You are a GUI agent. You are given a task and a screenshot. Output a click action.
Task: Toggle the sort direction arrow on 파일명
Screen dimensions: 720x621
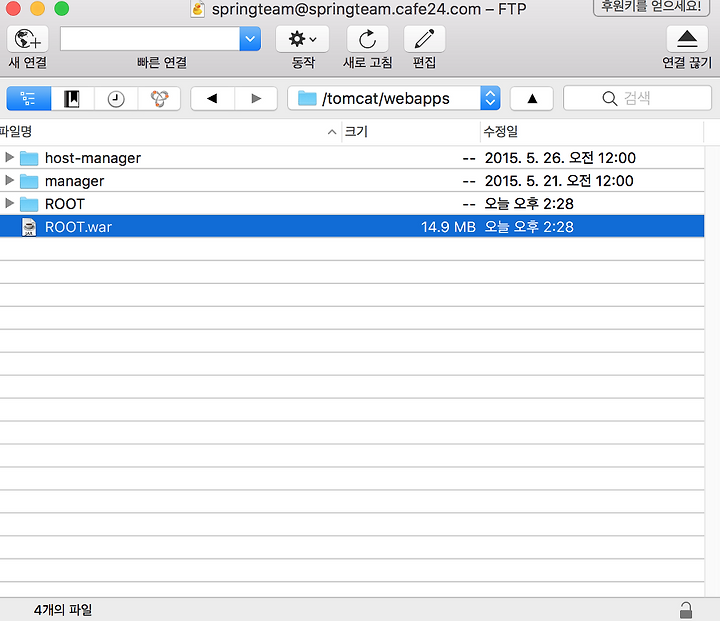(x=332, y=132)
